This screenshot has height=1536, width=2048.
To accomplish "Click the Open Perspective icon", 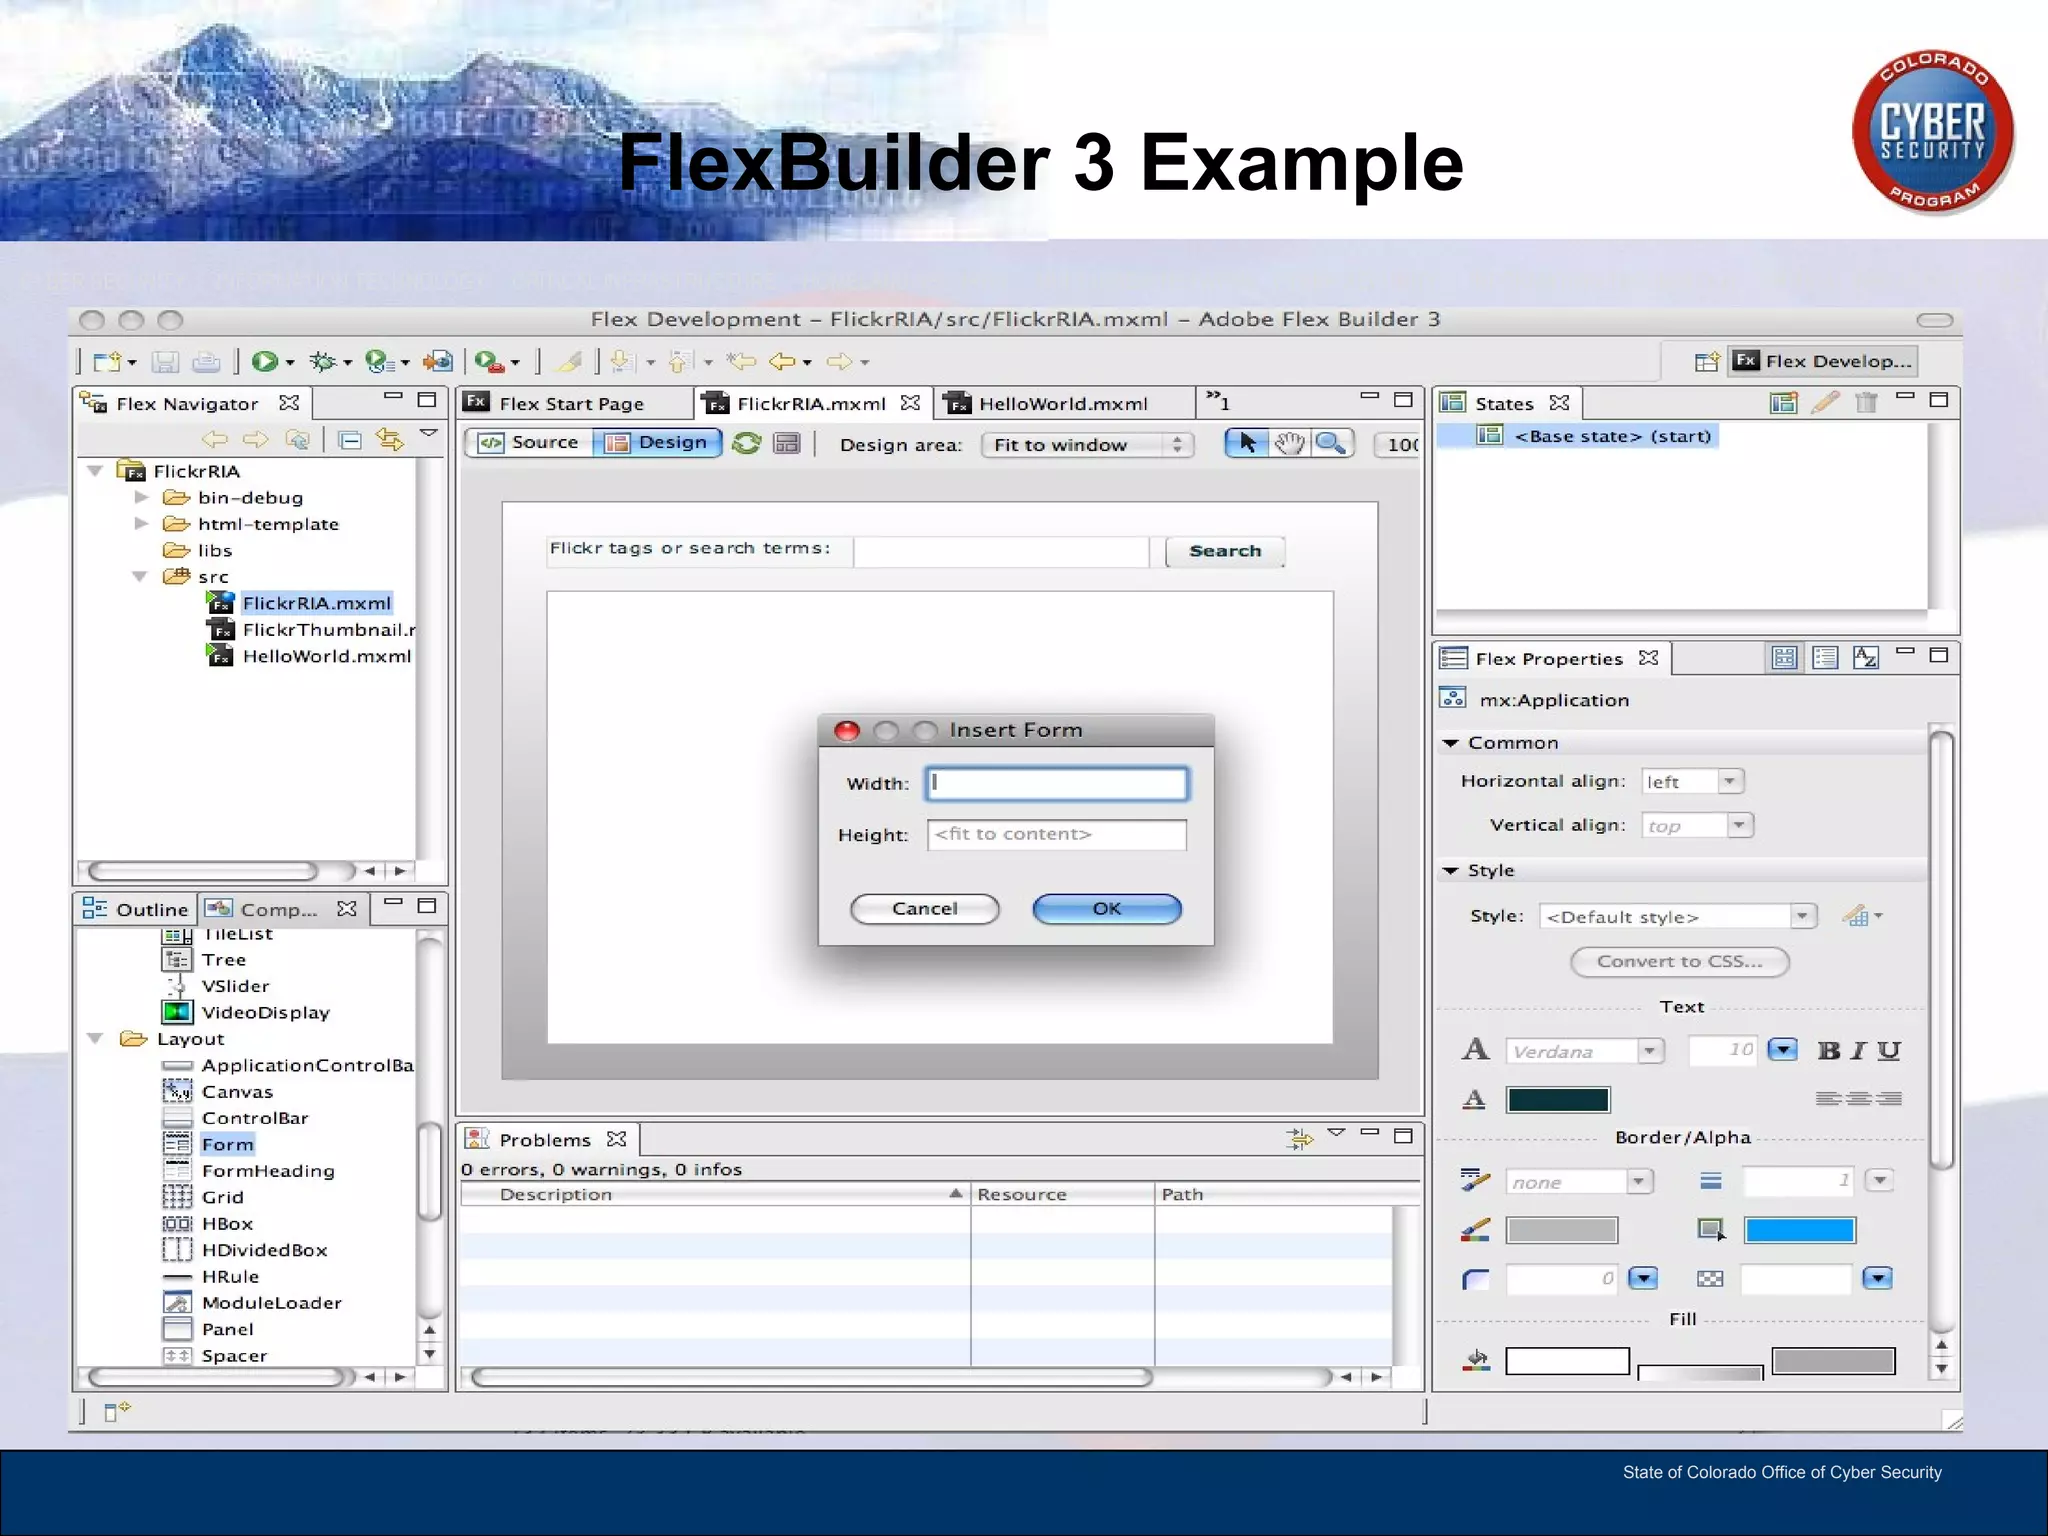I will pyautogui.click(x=1707, y=361).
